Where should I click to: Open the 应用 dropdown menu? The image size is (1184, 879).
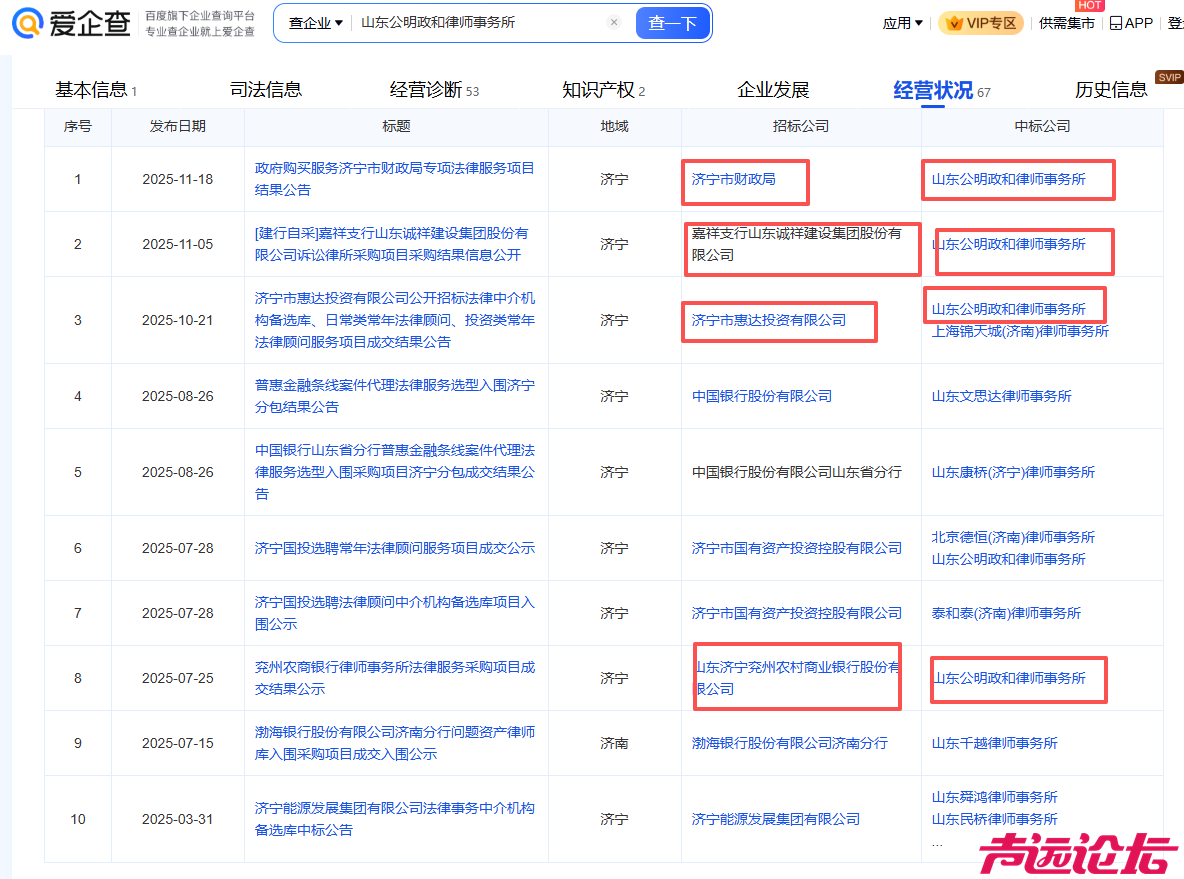pyautogui.click(x=902, y=23)
